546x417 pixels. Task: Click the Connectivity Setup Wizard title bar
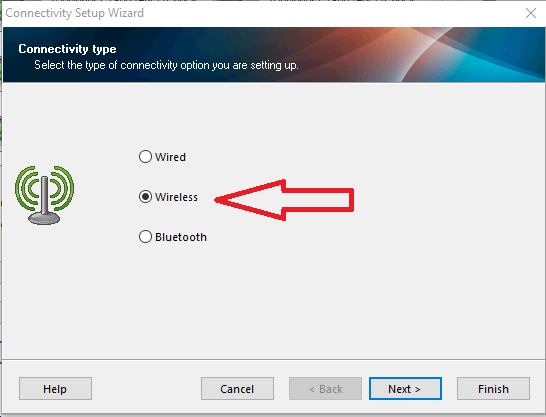click(x=261, y=13)
